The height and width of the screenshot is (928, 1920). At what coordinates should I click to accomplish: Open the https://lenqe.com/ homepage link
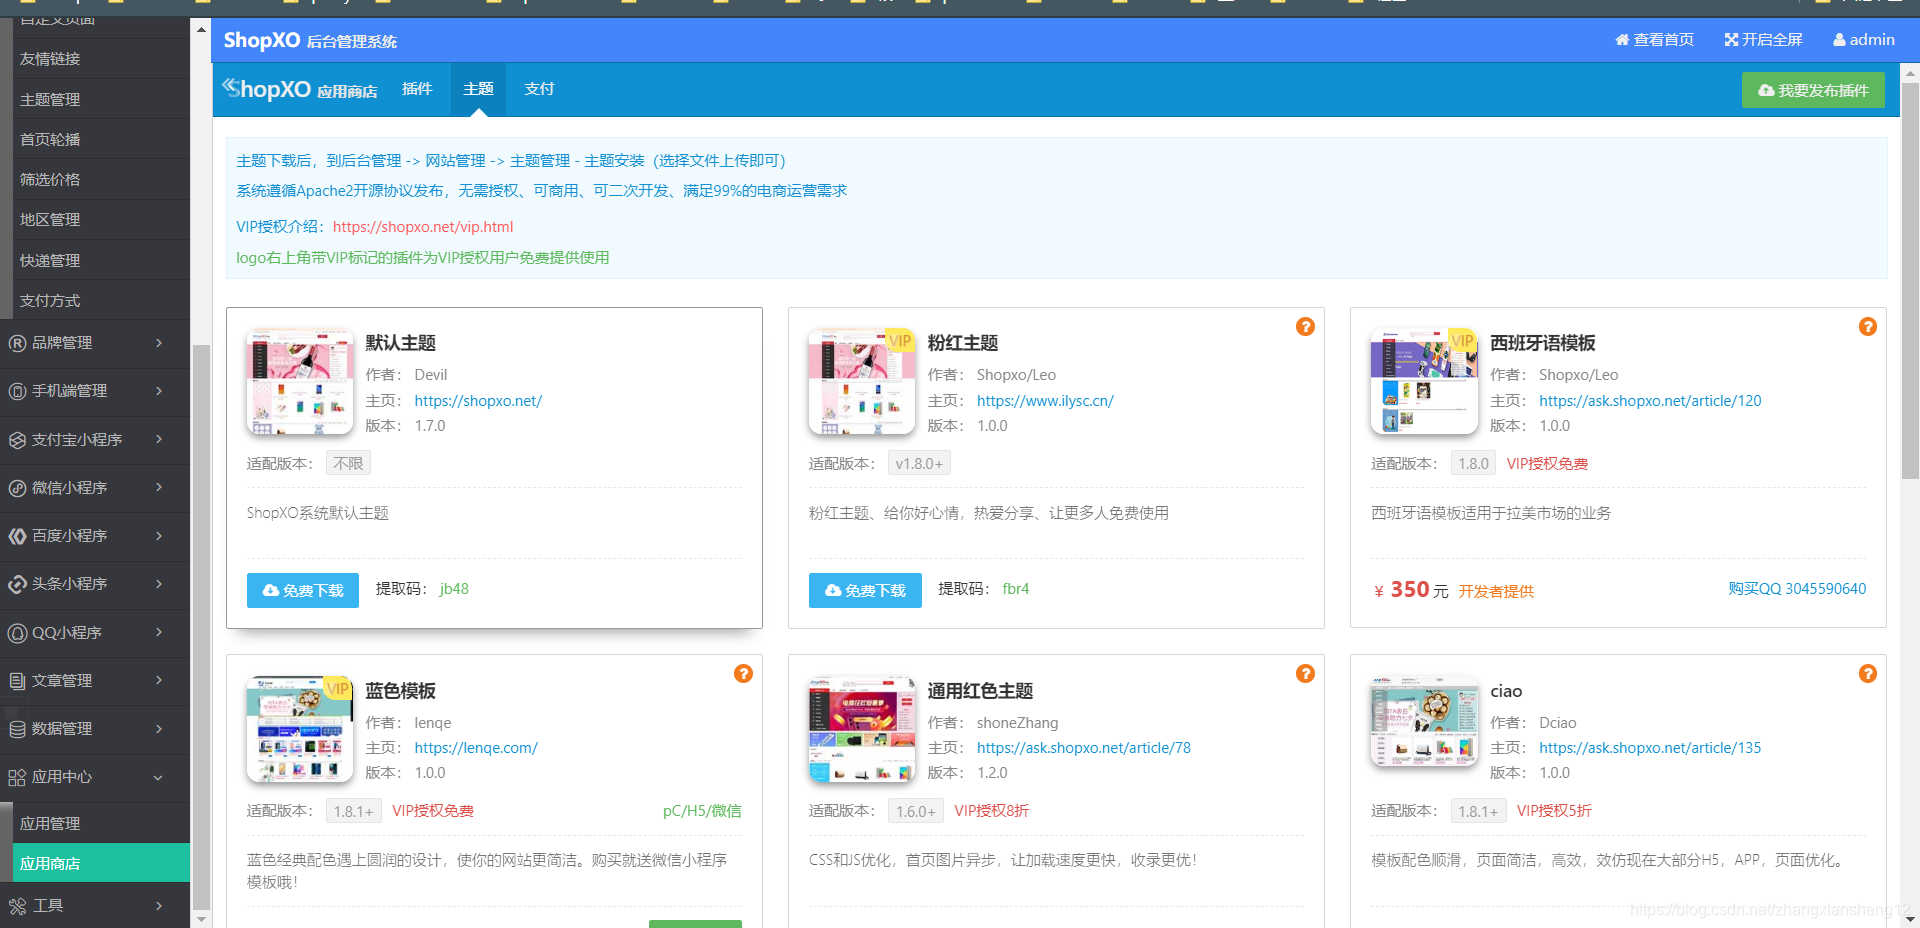(x=476, y=748)
